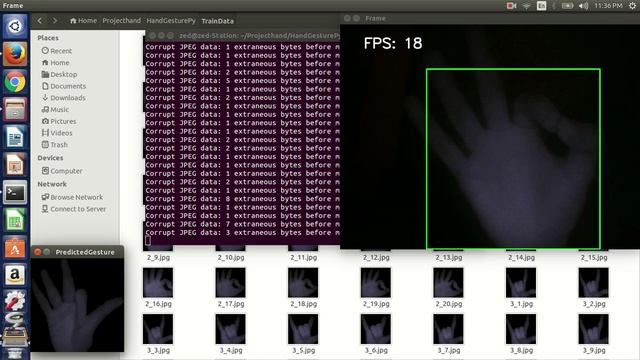Select the 2_18.jpg thumbnail

click(x=303, y=282)
